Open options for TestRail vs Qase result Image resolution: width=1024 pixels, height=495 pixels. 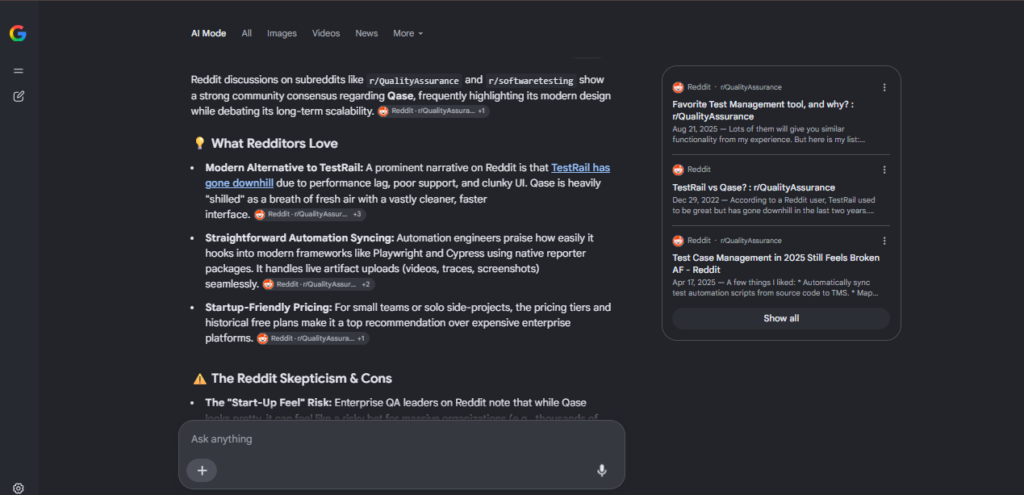(884, 170)
